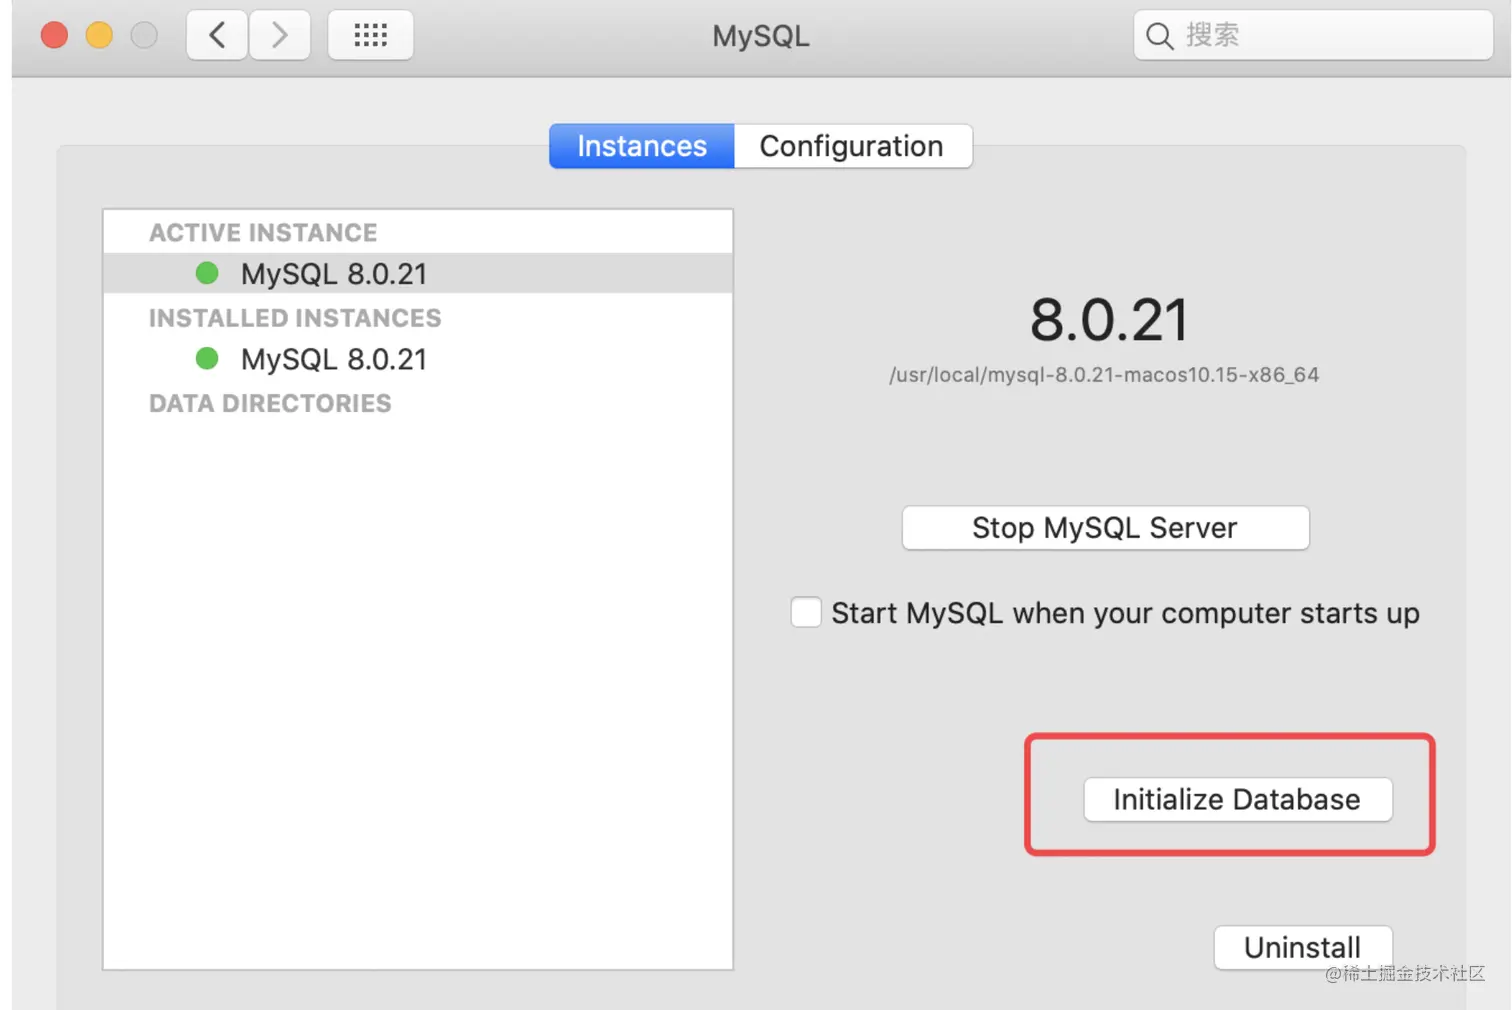Enable Start MySQL when your computer starts up
The width and height of the screenshot is (1512, 1010).
point(806,612)
